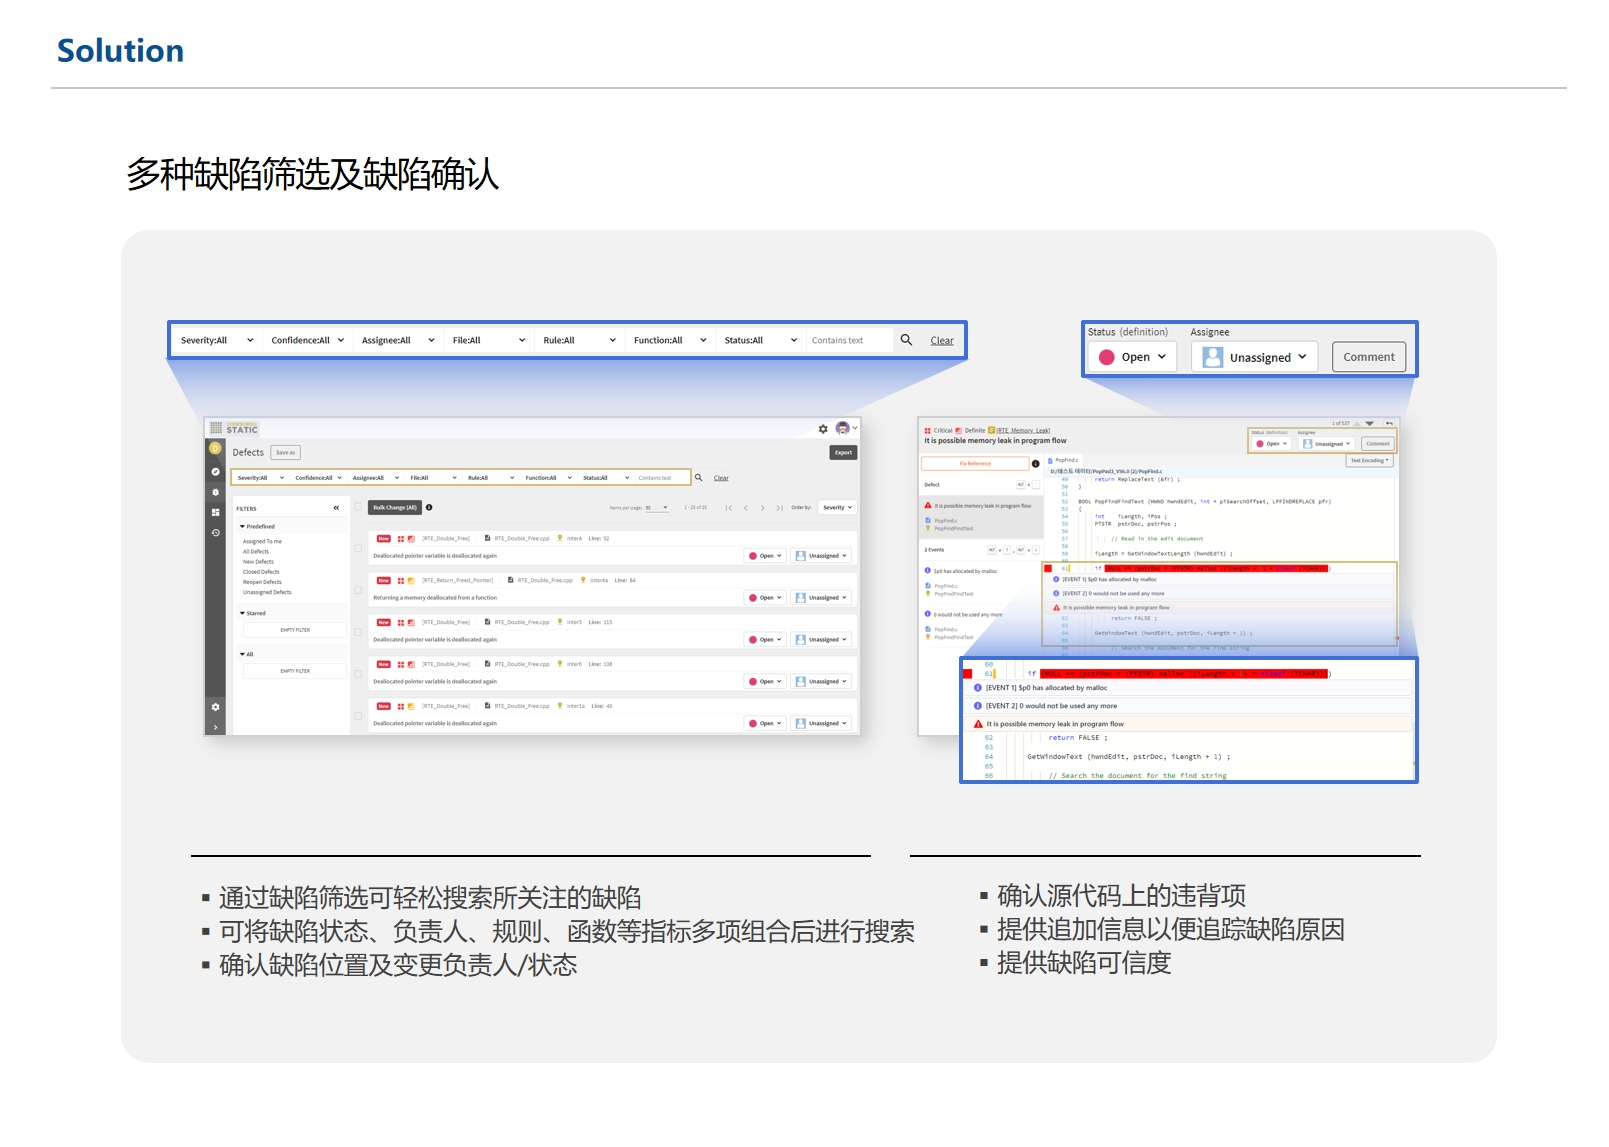1609x1147 pixels.
Task: Go to previous defect with up arrow by '1 of 537'
Action: pyautogui.click(x=1357, y=423)
